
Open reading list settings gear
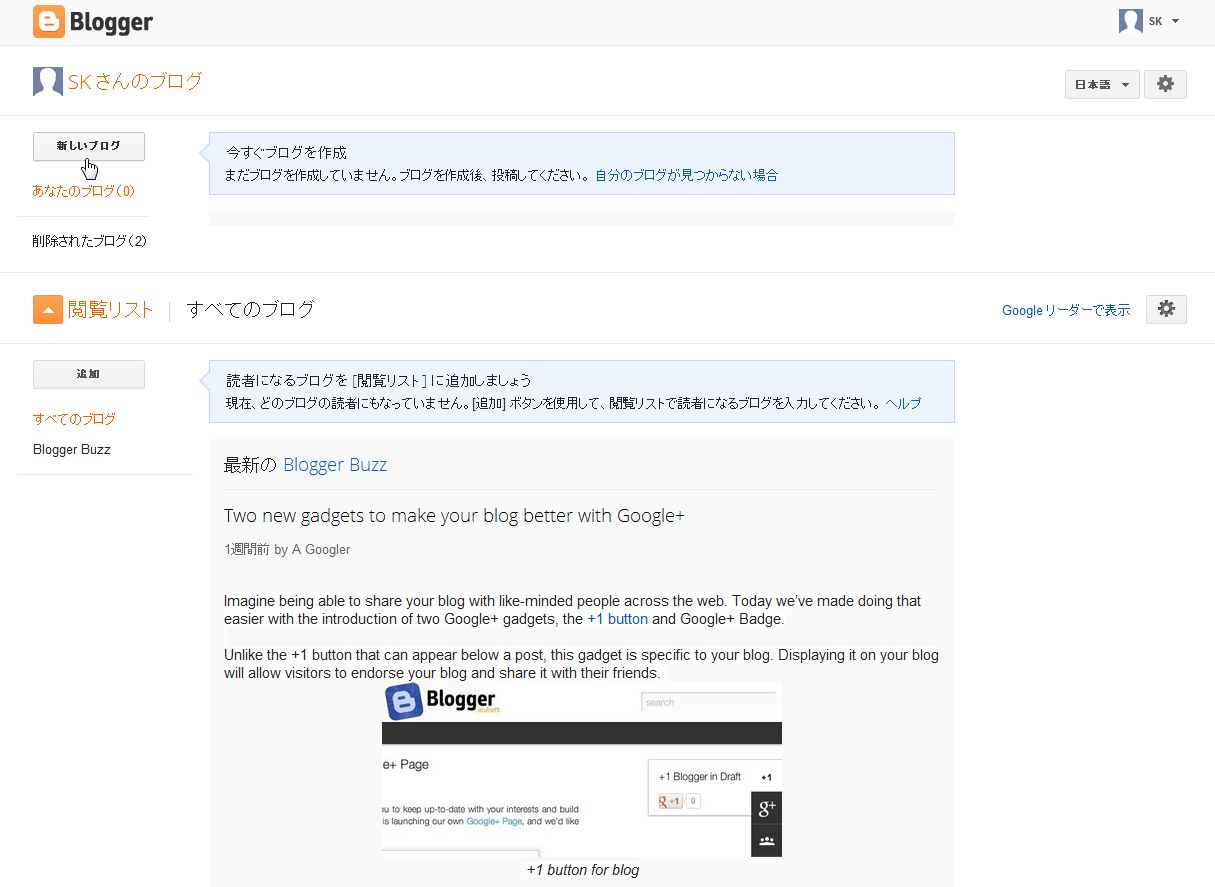tap(1166, 310)
